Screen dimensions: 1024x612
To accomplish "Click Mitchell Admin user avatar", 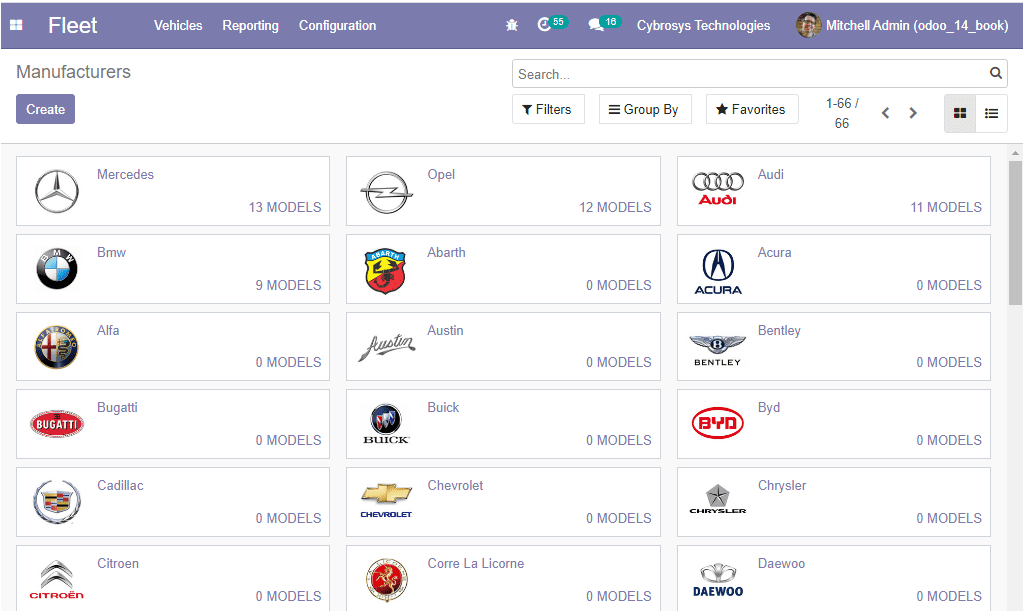I will 808,25.
